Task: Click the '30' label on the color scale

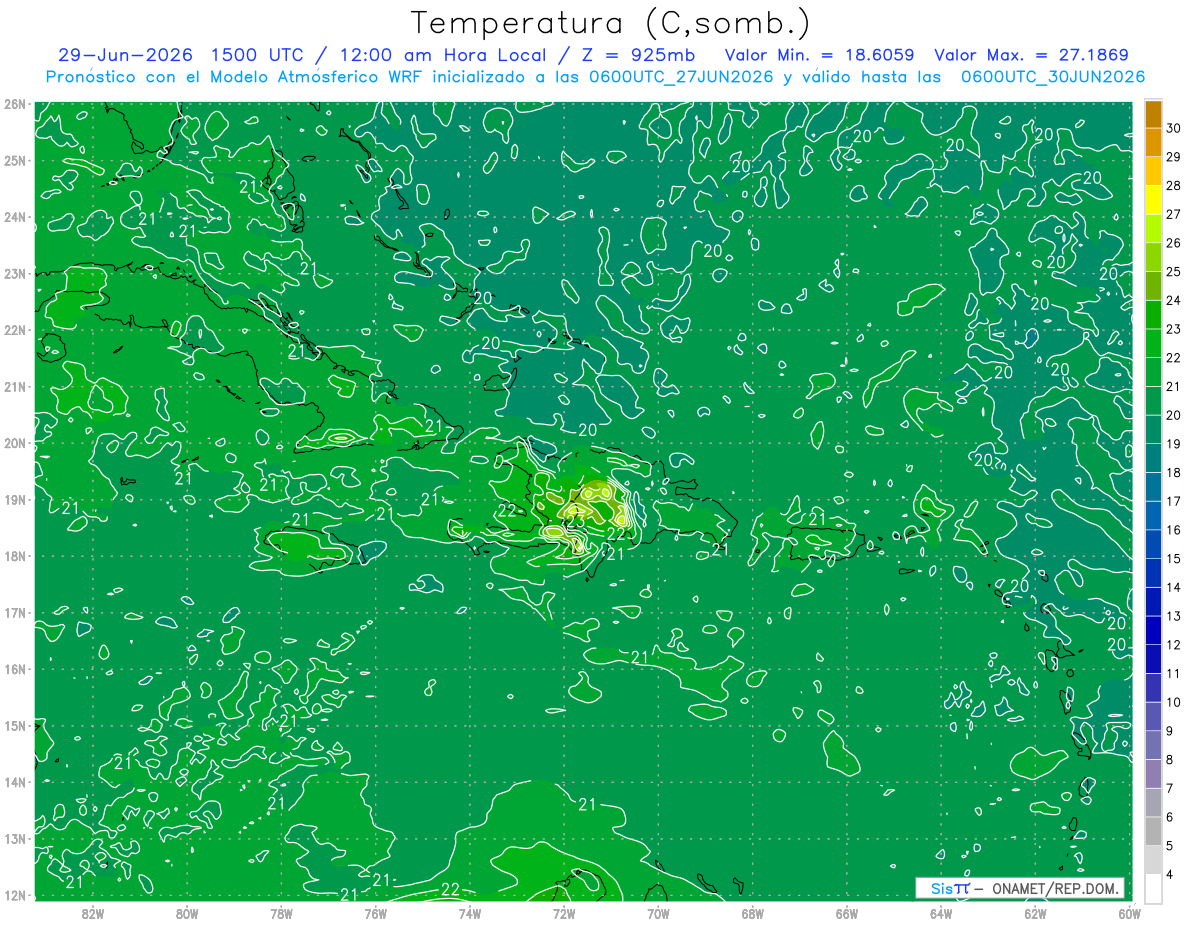Action: (1174, 128)
